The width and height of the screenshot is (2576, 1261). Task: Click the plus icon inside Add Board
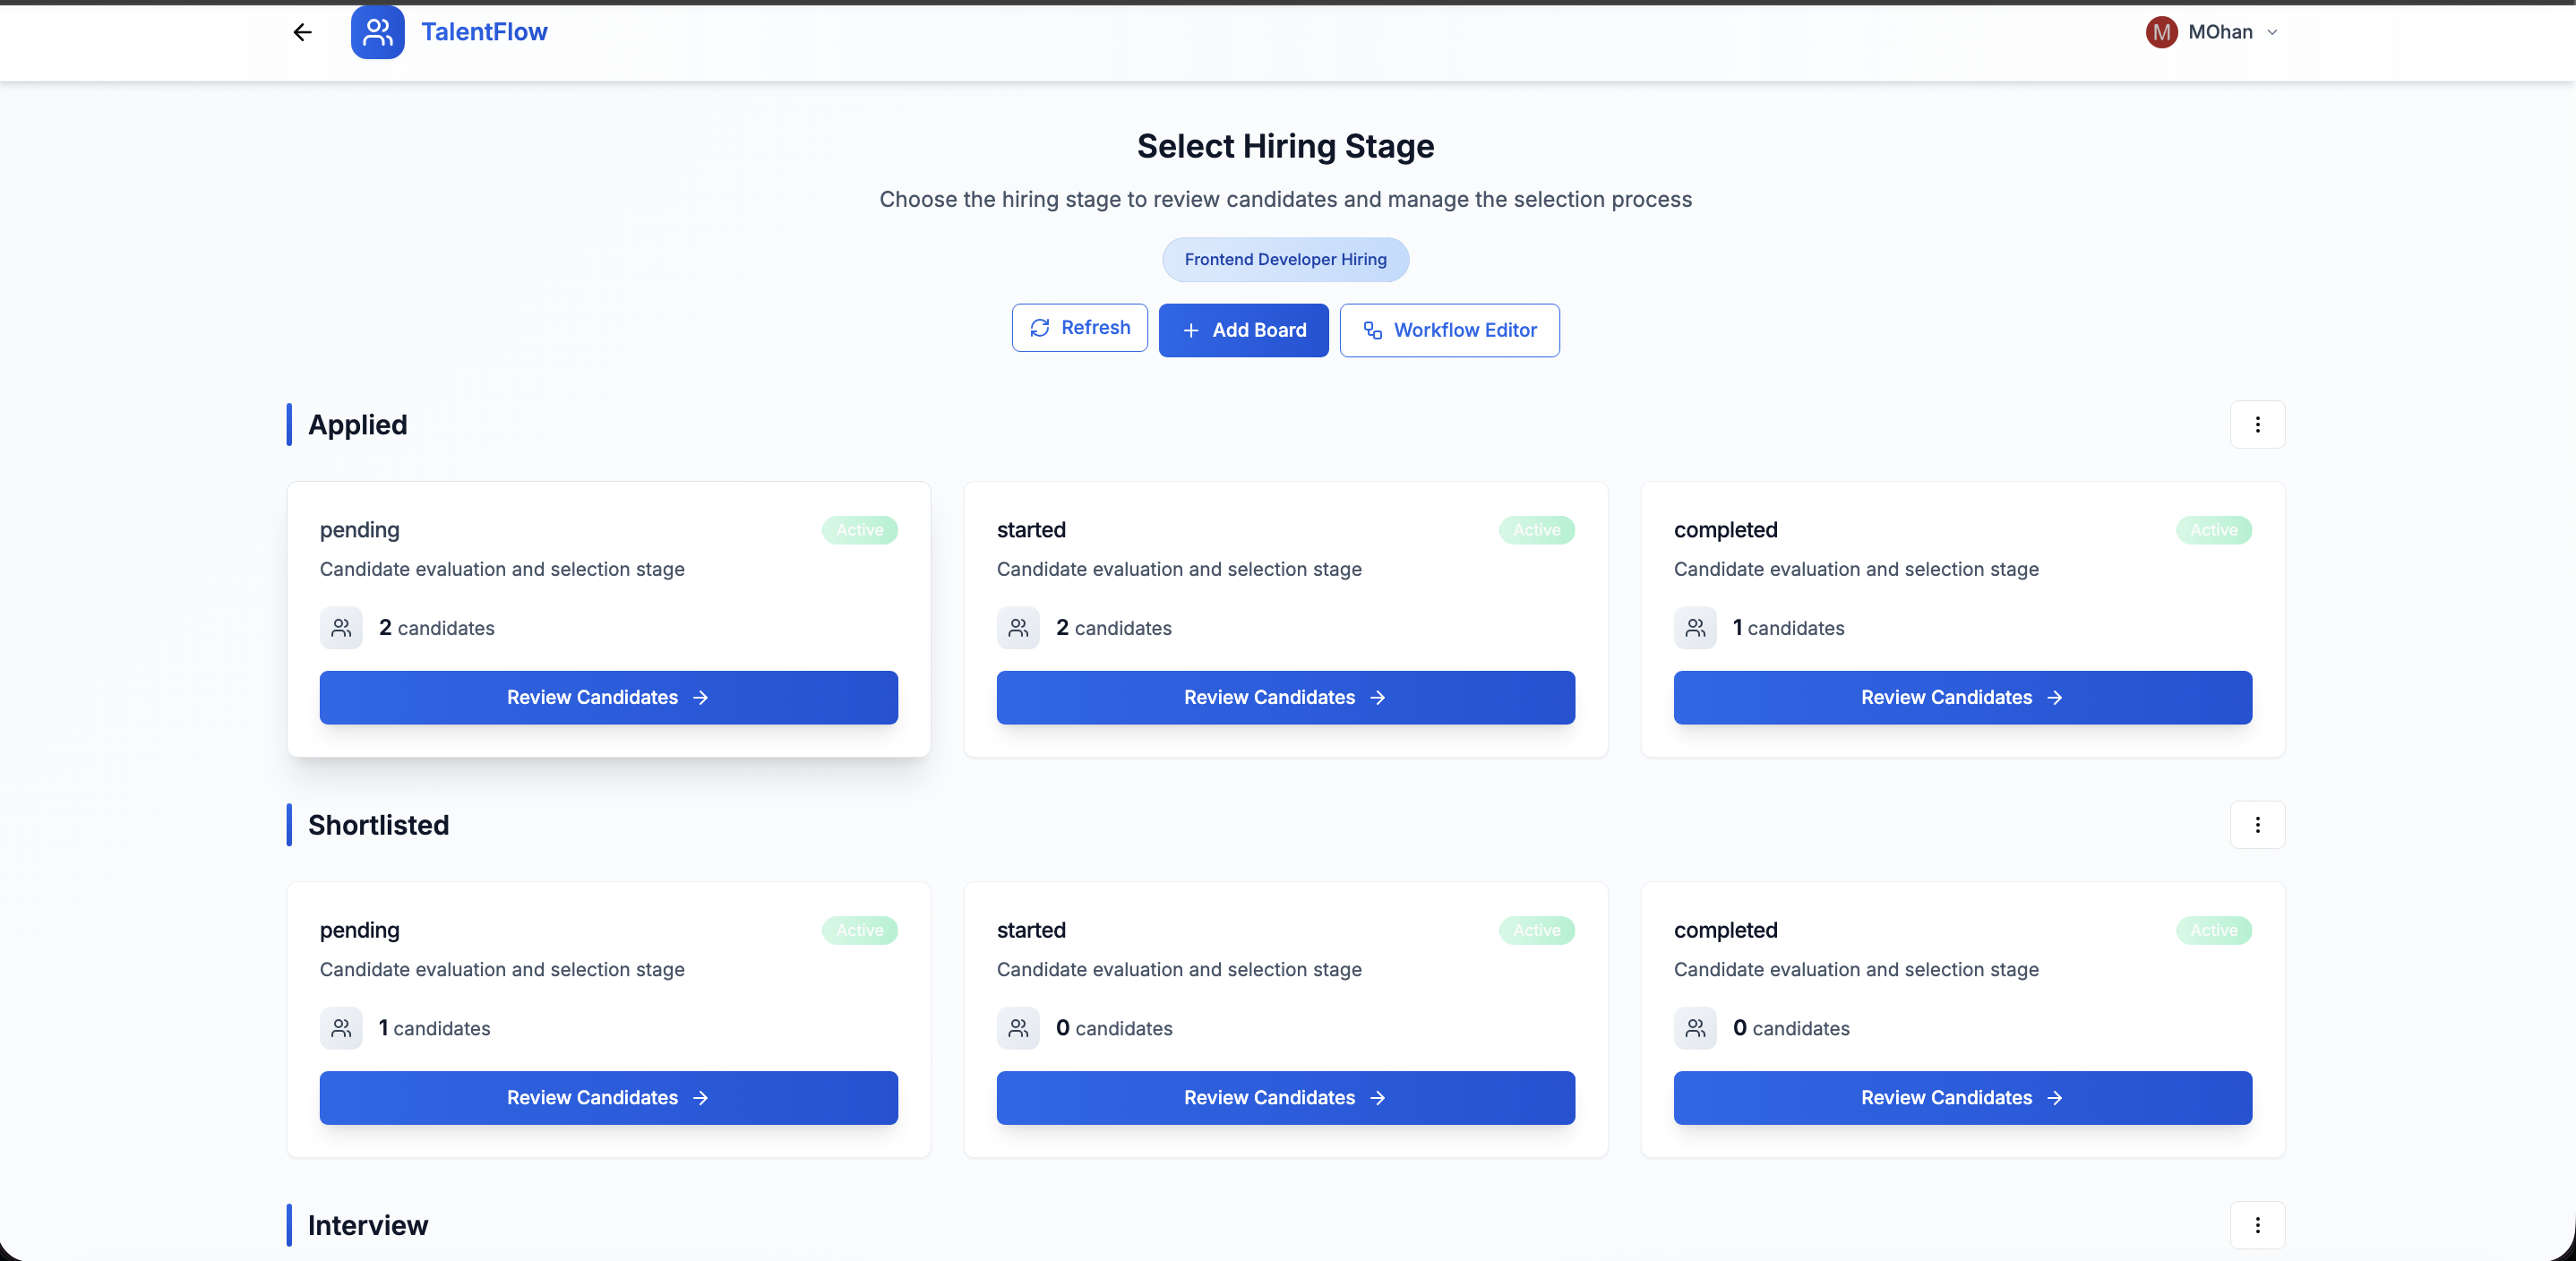click(x=1190, y=330)
